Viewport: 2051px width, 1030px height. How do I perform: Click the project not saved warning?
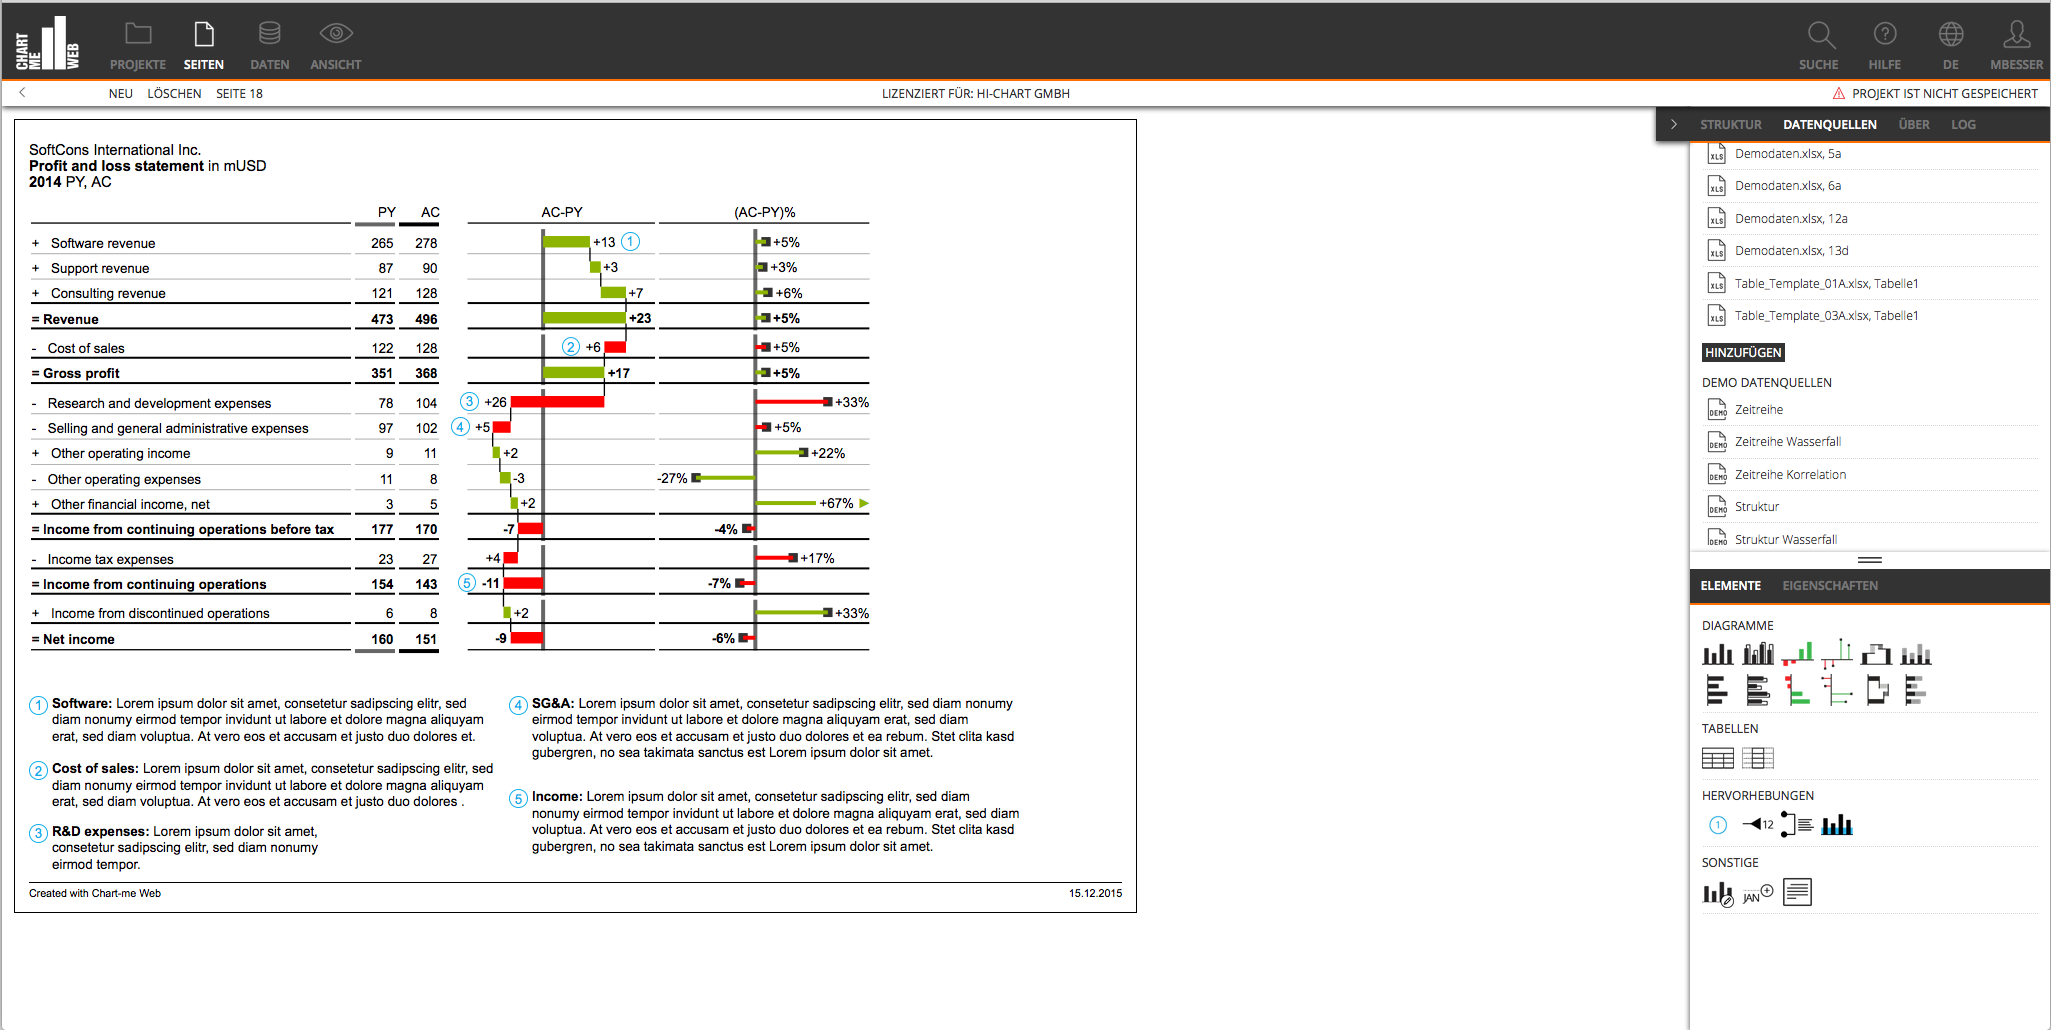pos(1935,94)
